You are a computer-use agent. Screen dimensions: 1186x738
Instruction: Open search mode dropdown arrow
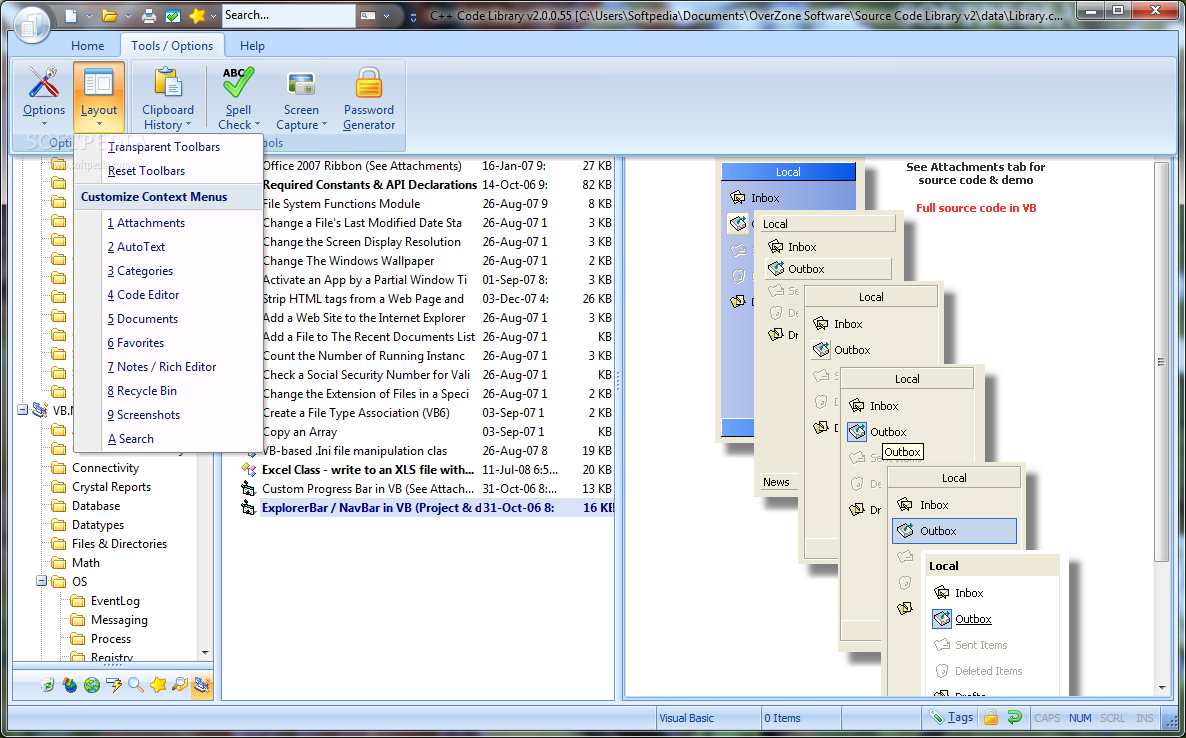click(387, 16)
